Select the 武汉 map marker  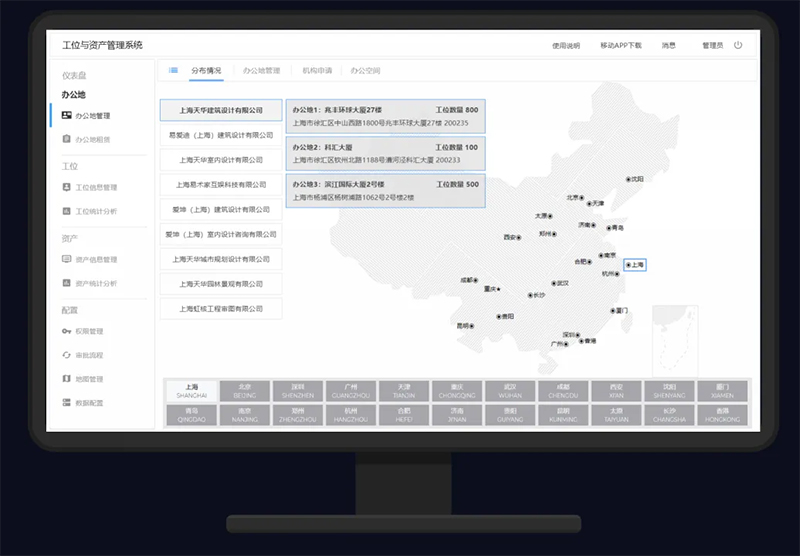[560, 283]
